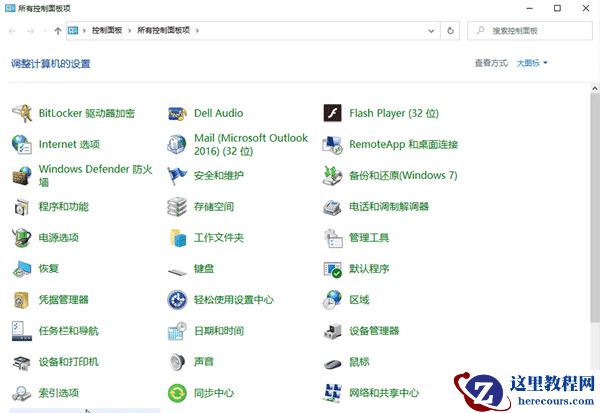Click the 默认程序 text label
Viewport: 600px width, 413px height.
point(369,269)
